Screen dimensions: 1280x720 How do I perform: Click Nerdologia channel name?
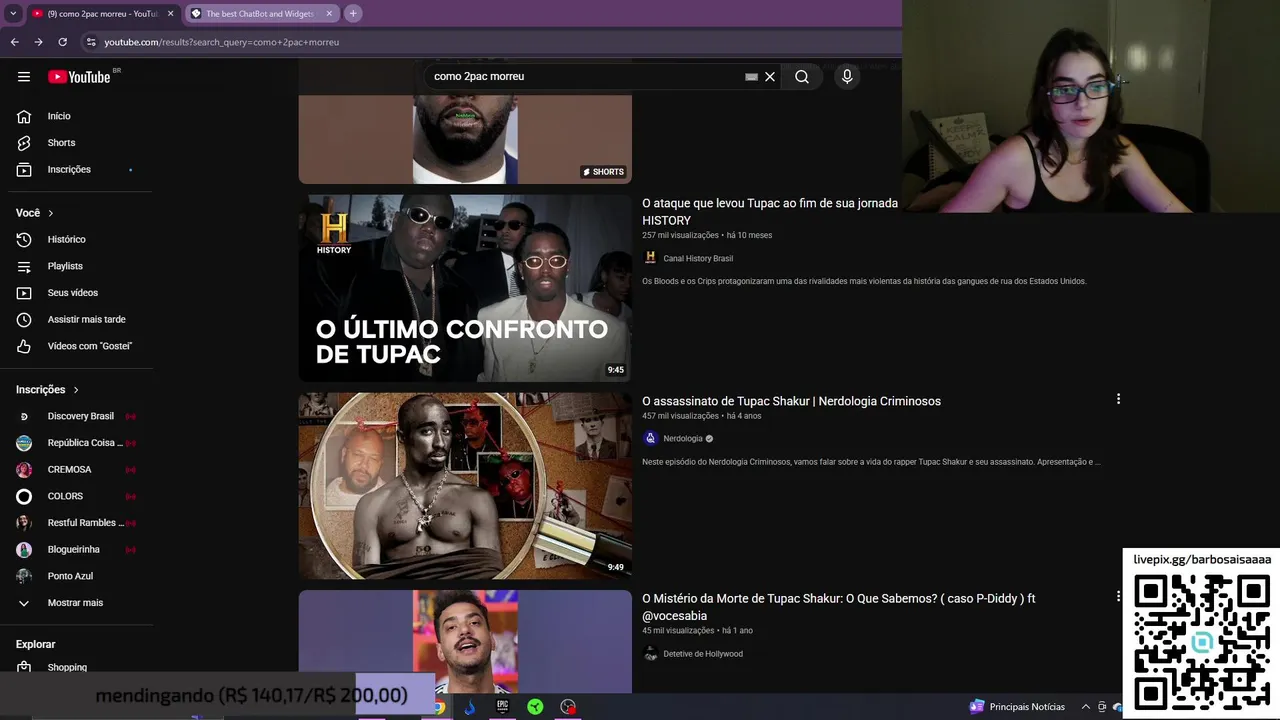[x=683, y=438]
